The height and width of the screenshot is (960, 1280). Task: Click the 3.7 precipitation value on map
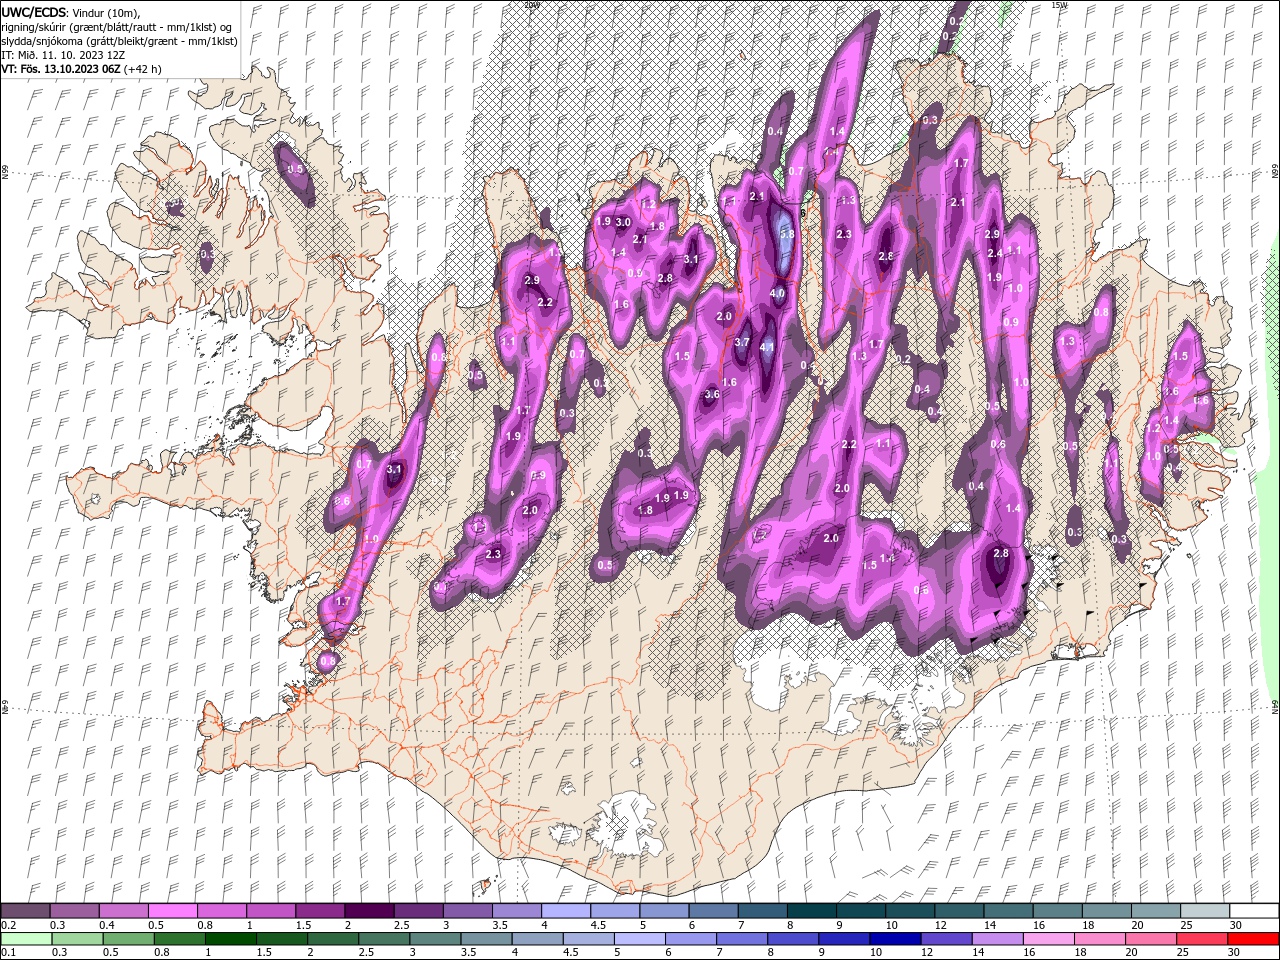(742, 342)
